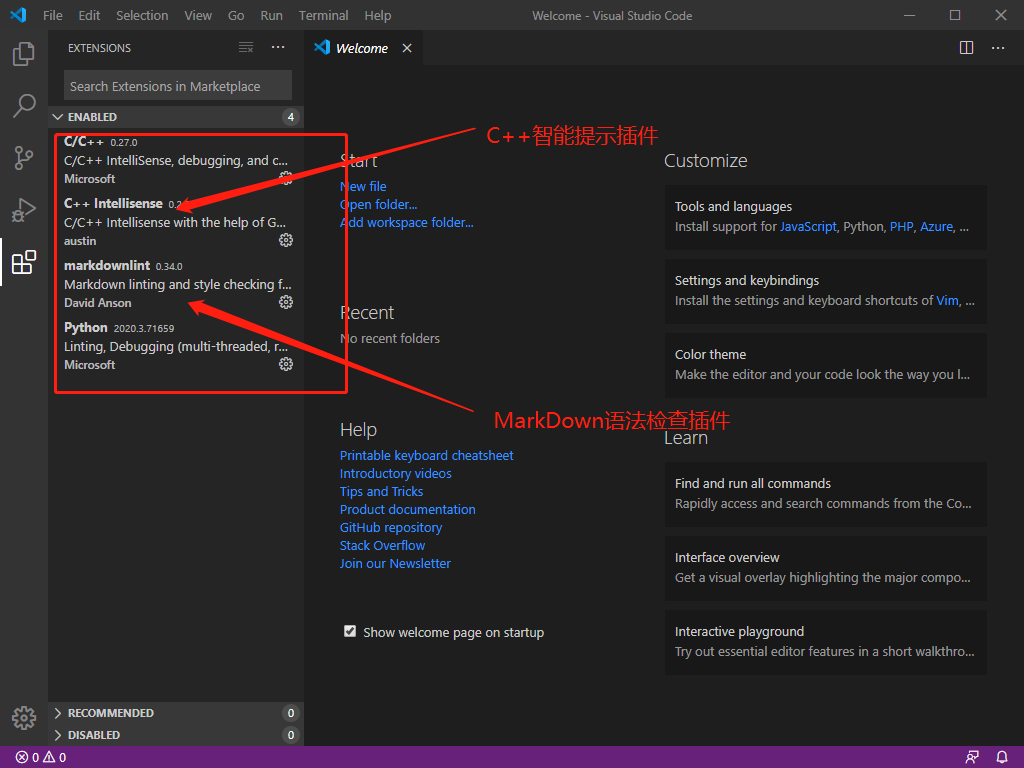Click the No recent folders text
The image size is (1024, 768).
coord(390,338)
